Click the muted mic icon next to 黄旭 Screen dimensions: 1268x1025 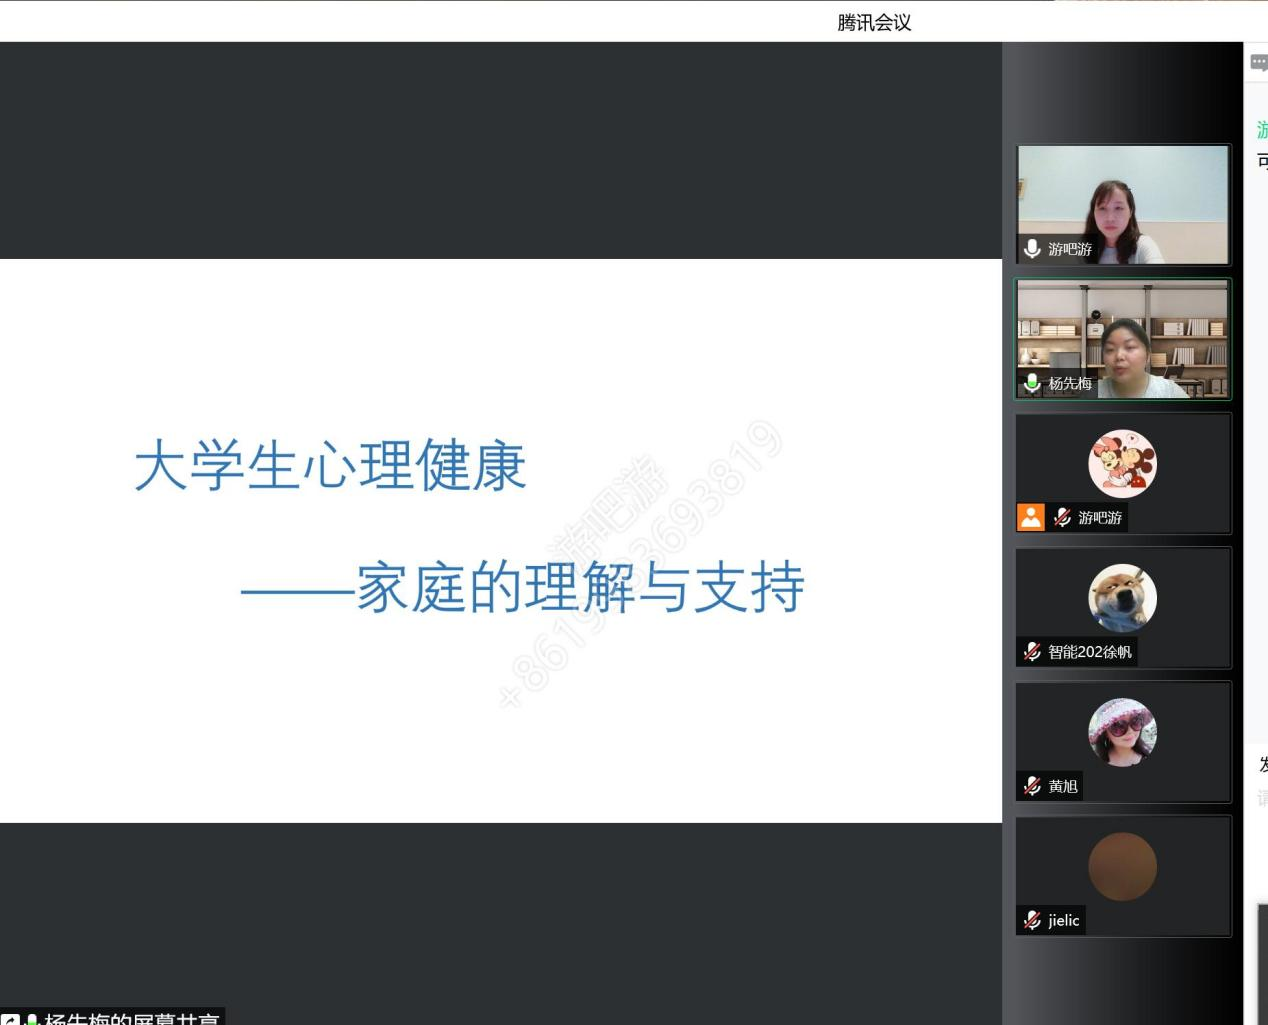pyautogui.click(x=1032, y=786)
